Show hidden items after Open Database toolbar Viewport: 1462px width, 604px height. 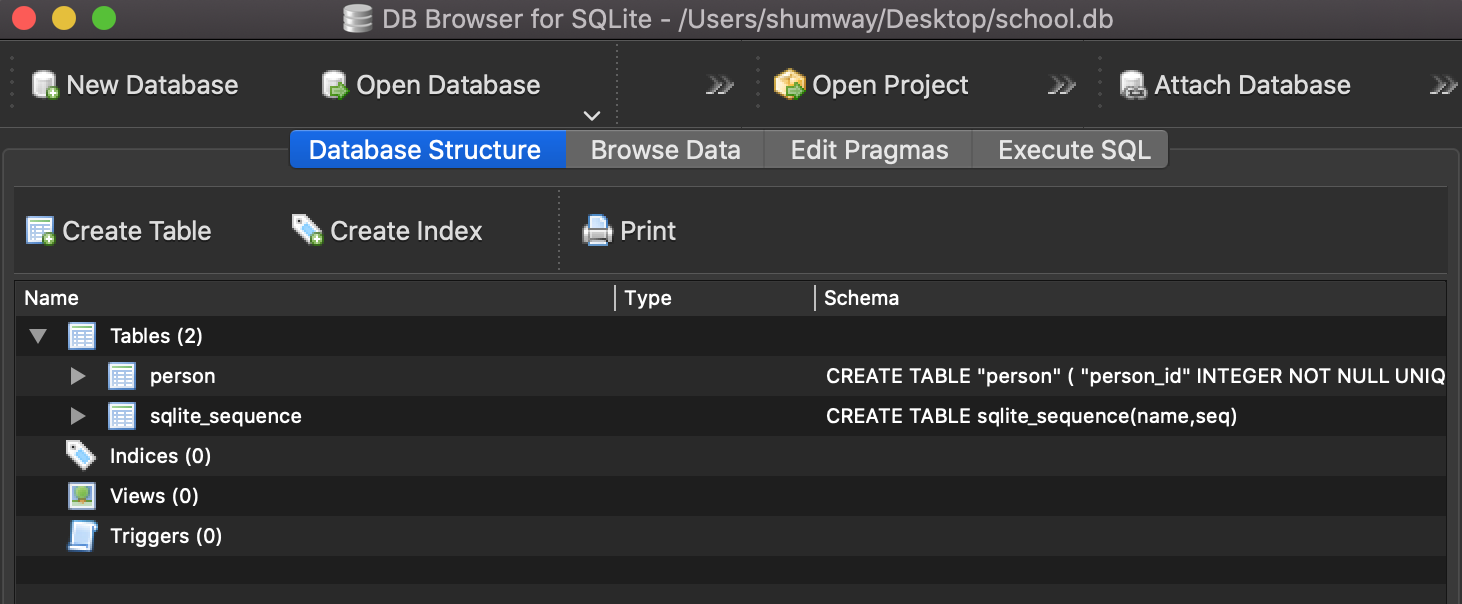[x=720, y=85]
